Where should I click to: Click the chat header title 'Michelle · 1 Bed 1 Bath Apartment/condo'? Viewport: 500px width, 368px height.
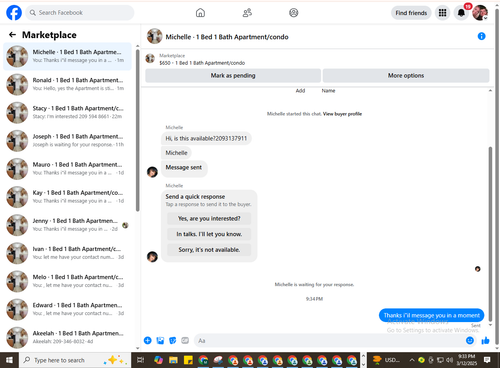(x=227, y=37)
